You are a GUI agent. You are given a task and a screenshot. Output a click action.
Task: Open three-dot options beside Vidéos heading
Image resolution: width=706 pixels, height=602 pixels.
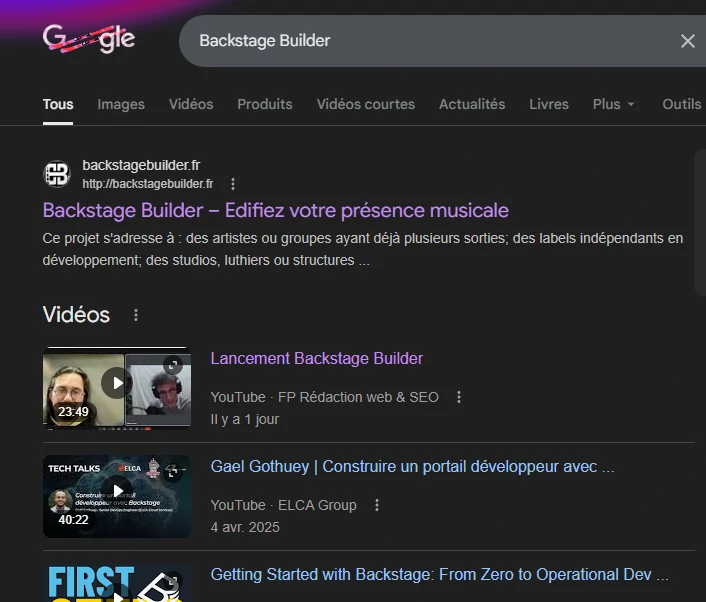click(x=136, y=315)
